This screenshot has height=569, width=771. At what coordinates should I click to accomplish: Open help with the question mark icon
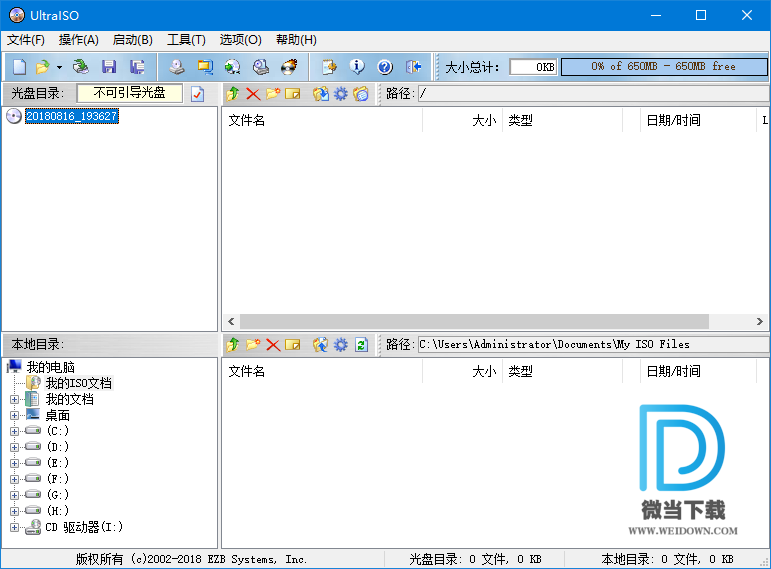tap(385, 66)
